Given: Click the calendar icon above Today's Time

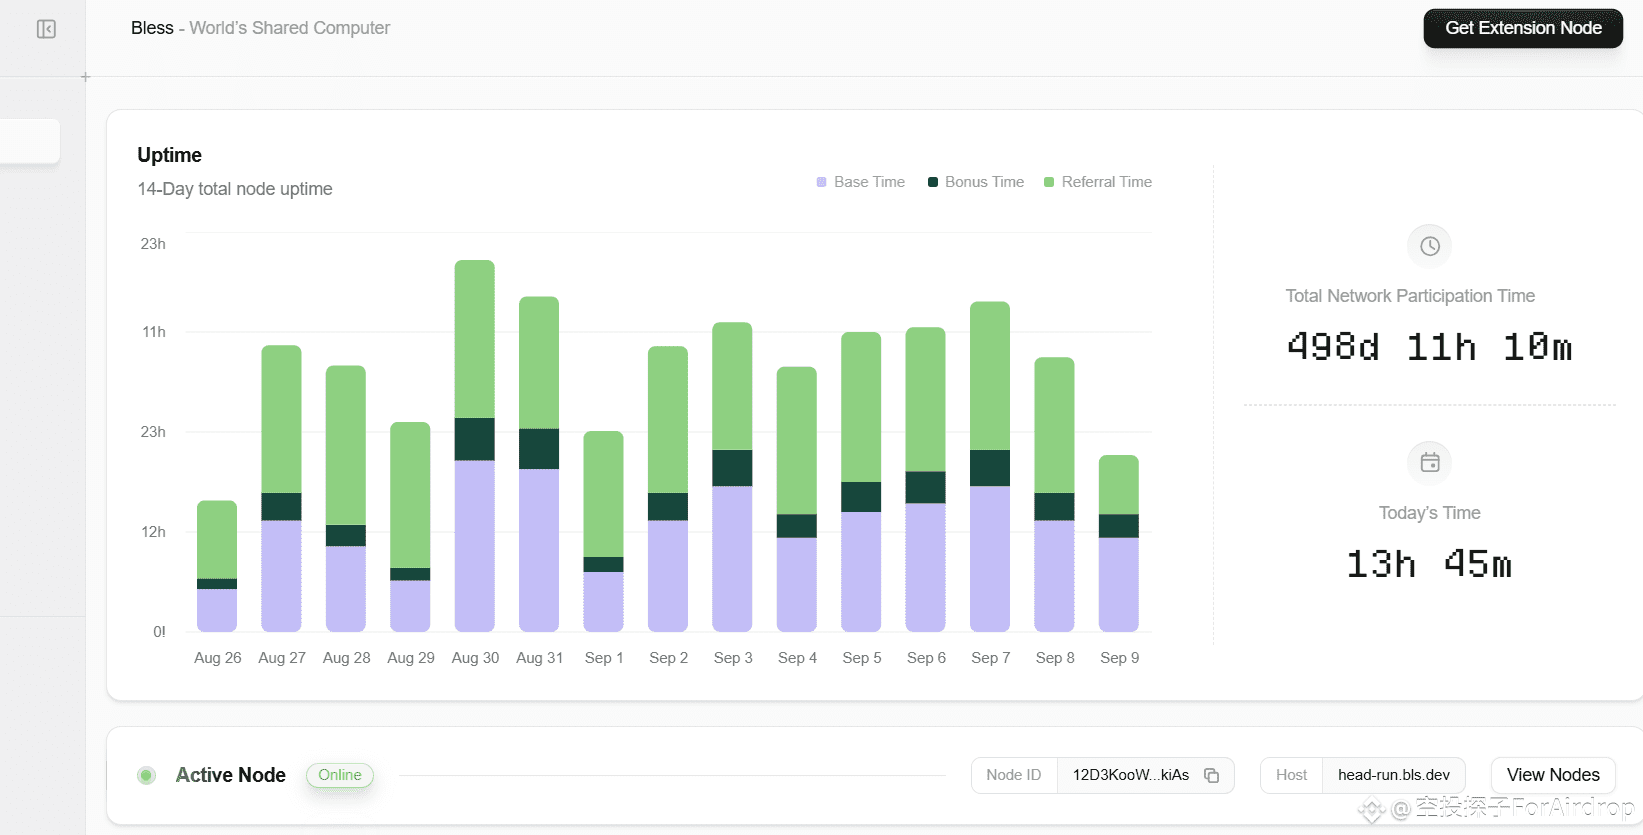Looking at the screenshot, I should pyautogui.click(x=1429, y=462).
